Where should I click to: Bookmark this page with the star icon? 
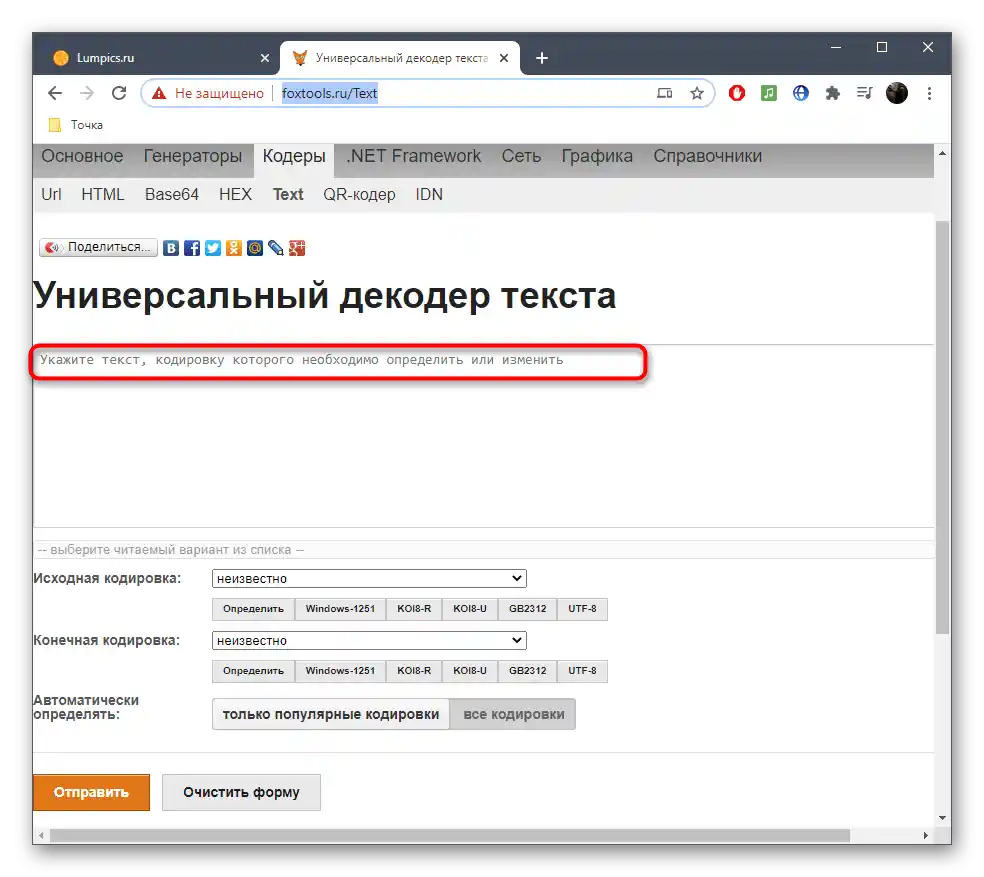(697, 94)
